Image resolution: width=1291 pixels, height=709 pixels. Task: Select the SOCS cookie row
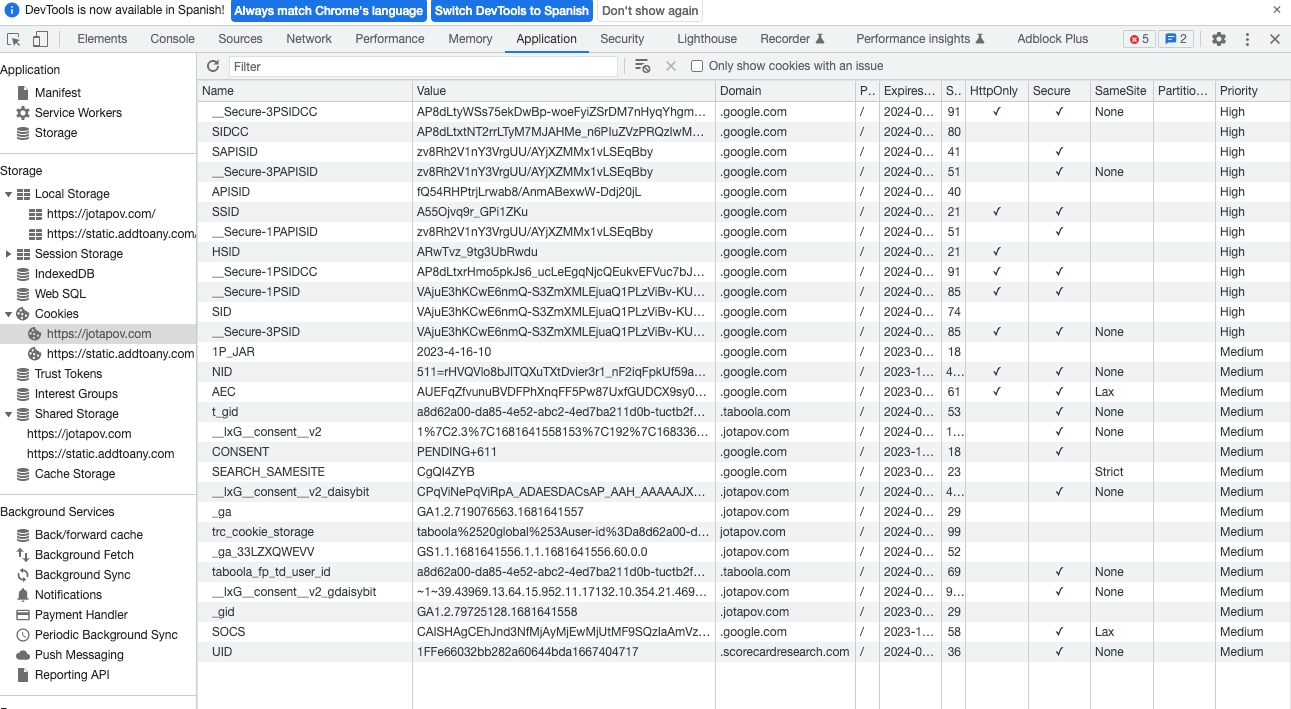(744, 632)
